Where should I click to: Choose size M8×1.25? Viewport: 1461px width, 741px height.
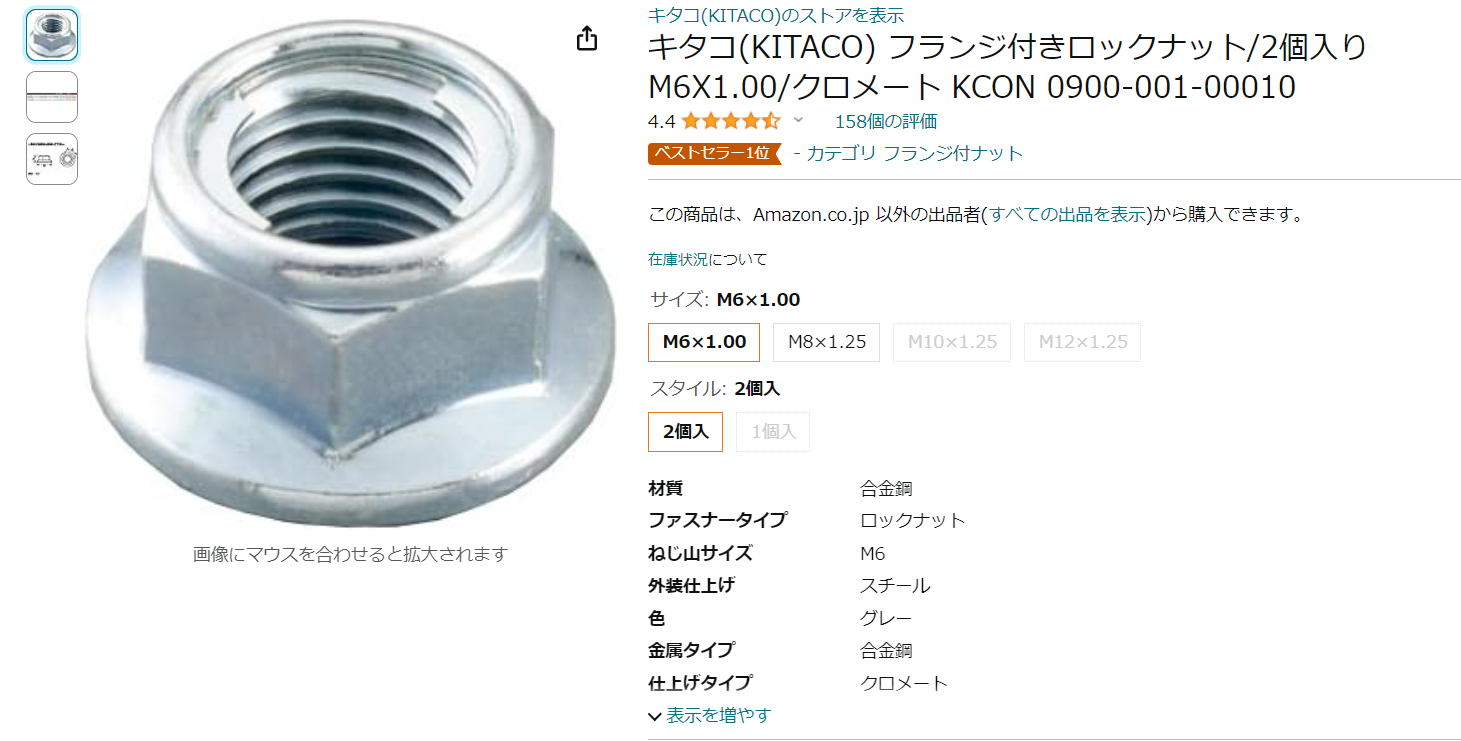(826, 342)
